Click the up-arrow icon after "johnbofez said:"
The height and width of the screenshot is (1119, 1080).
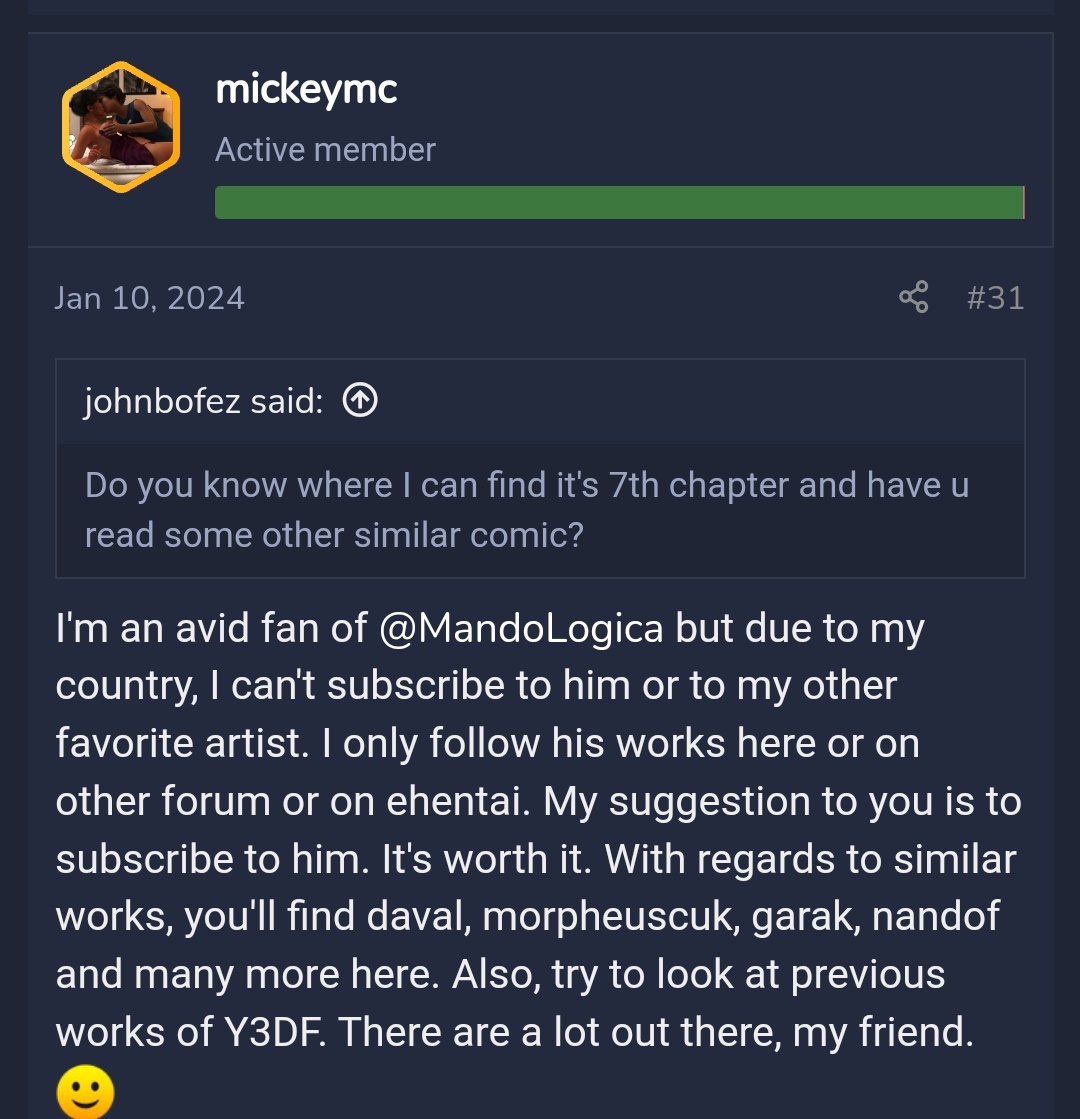360,401
